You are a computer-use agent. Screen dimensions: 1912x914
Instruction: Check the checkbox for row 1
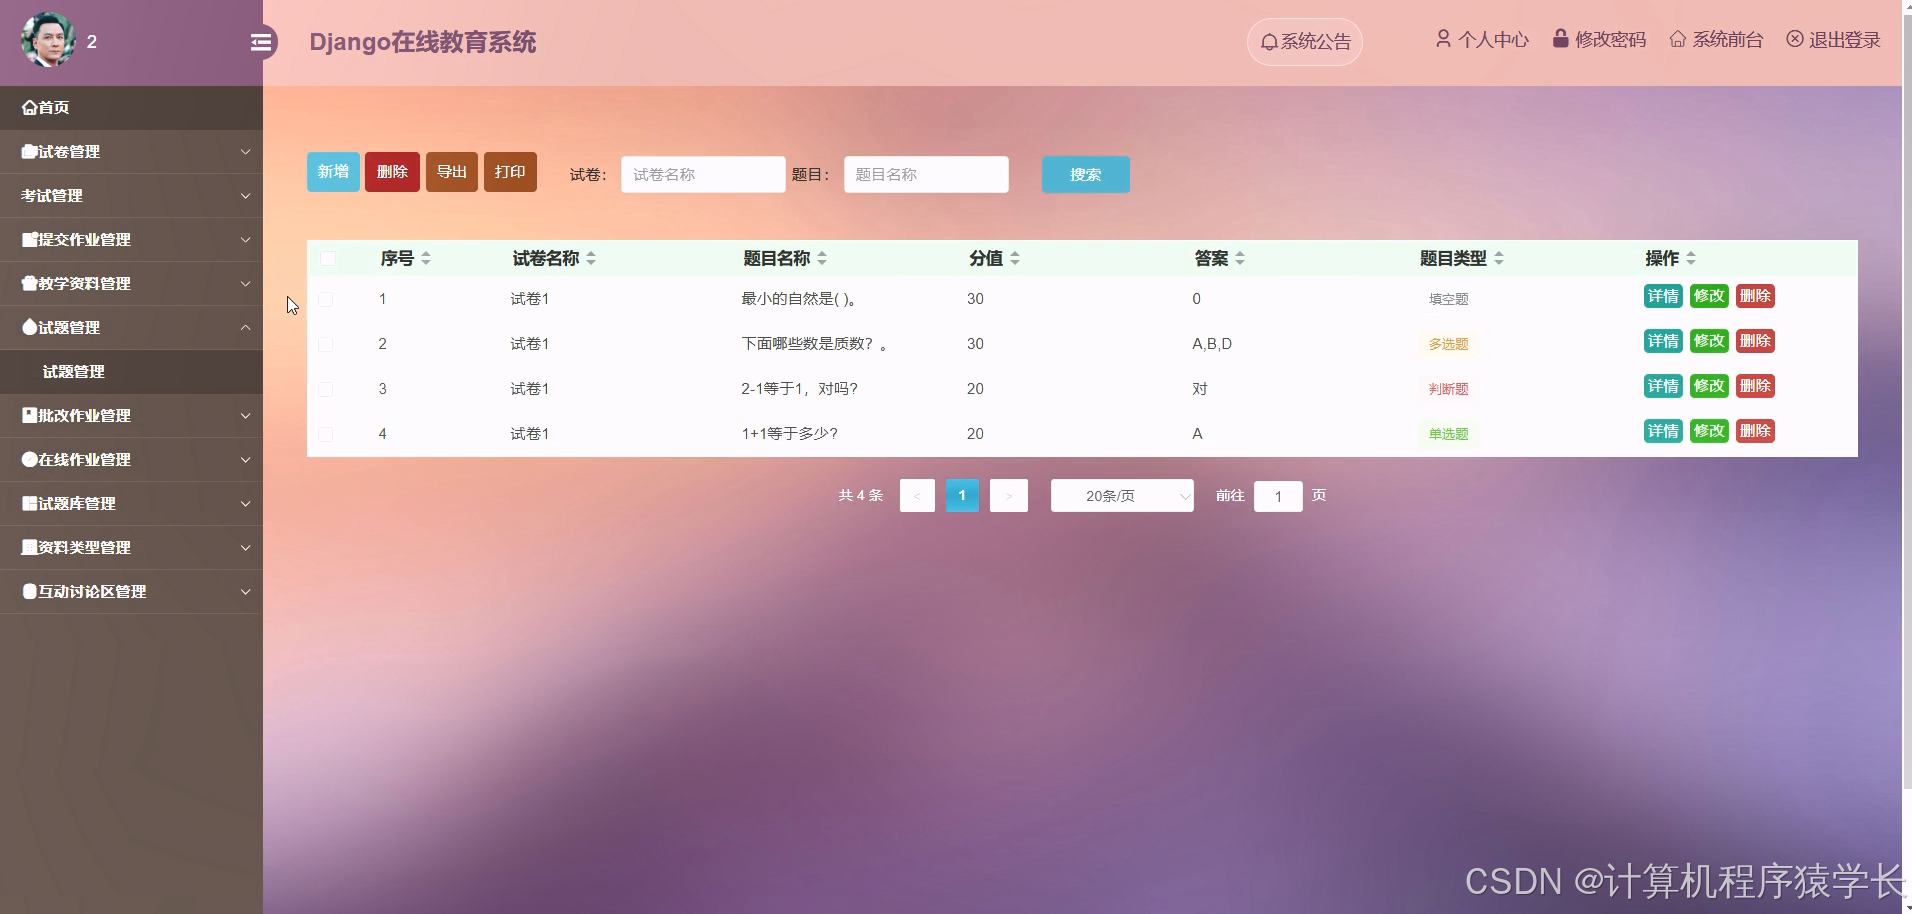(325, 298)
